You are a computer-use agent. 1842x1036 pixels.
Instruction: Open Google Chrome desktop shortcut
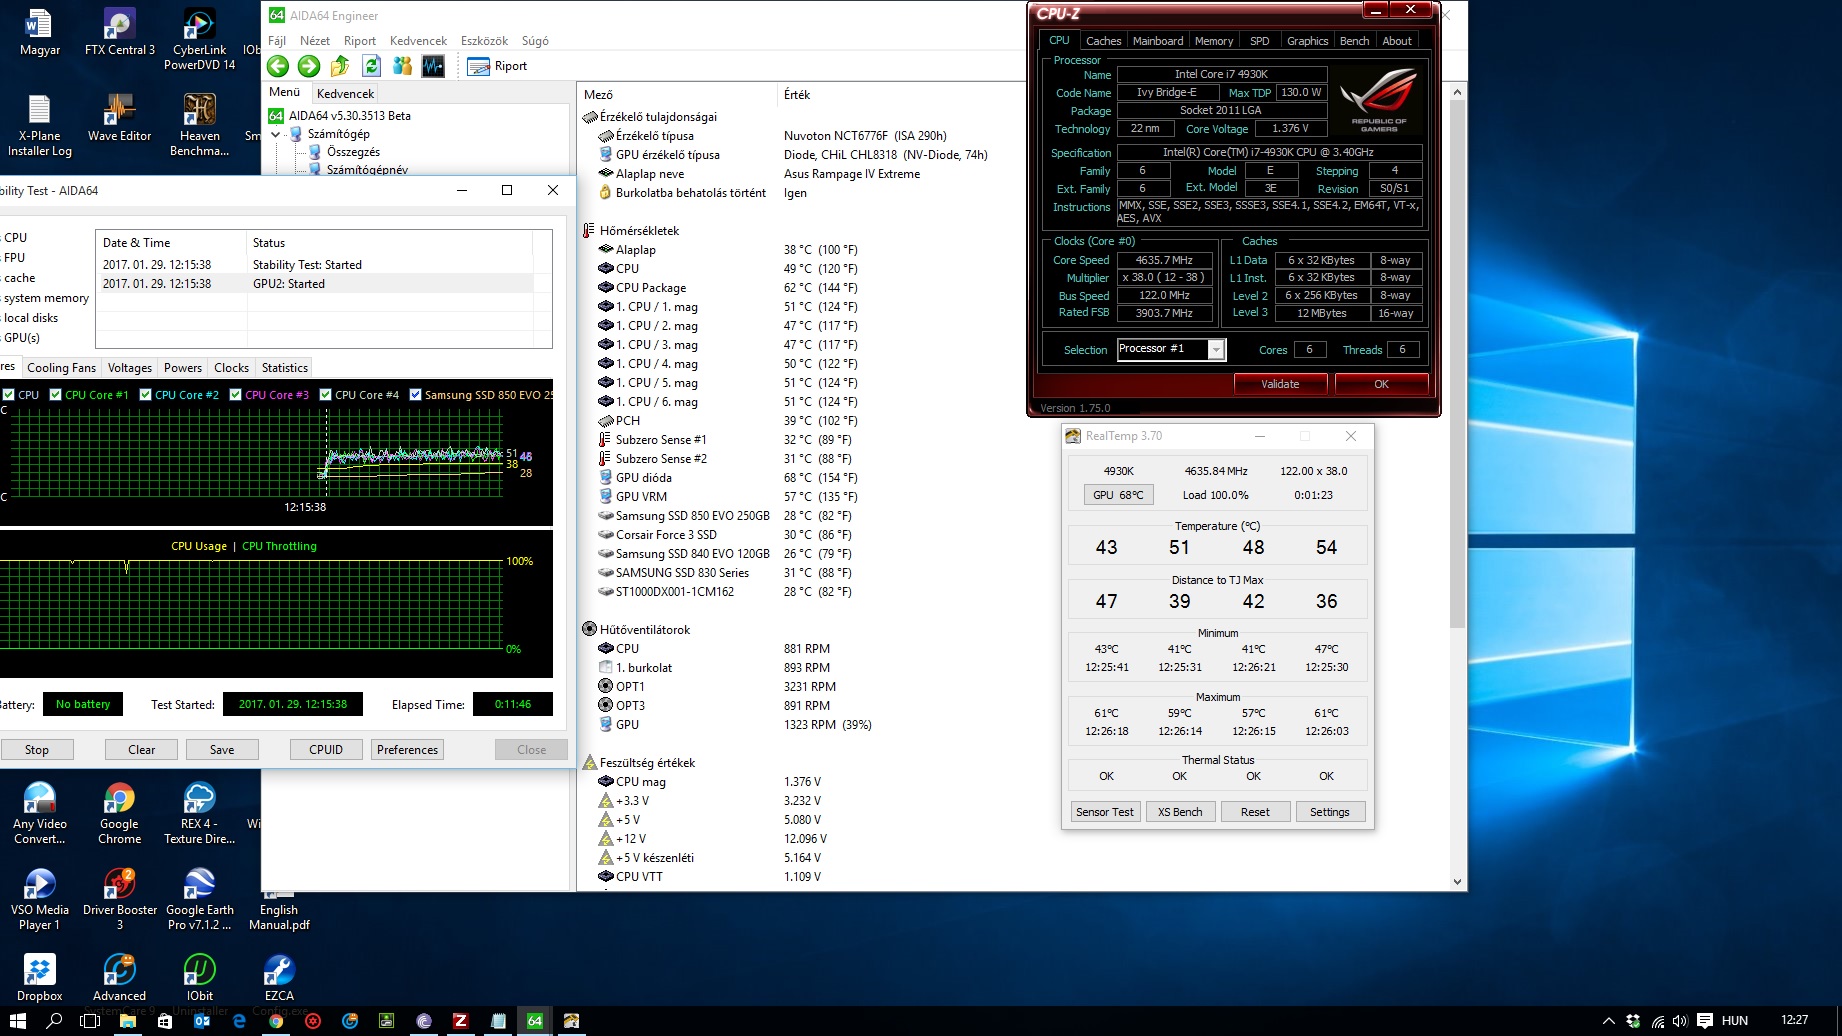pyautogui.click(x=119, y=814)
